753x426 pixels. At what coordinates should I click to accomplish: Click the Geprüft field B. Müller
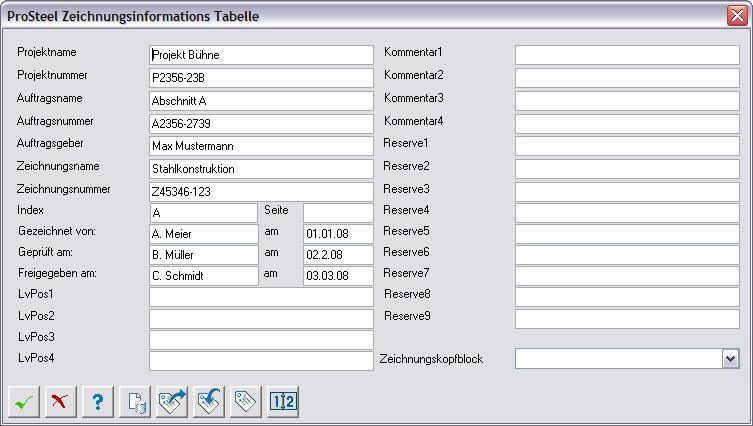tap(204, 255)
